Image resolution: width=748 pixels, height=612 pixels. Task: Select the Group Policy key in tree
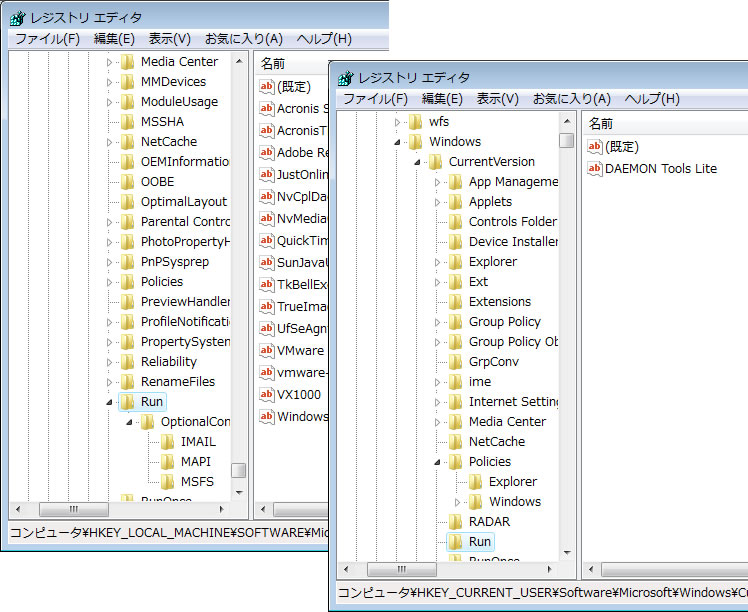(x=504, y=322)
